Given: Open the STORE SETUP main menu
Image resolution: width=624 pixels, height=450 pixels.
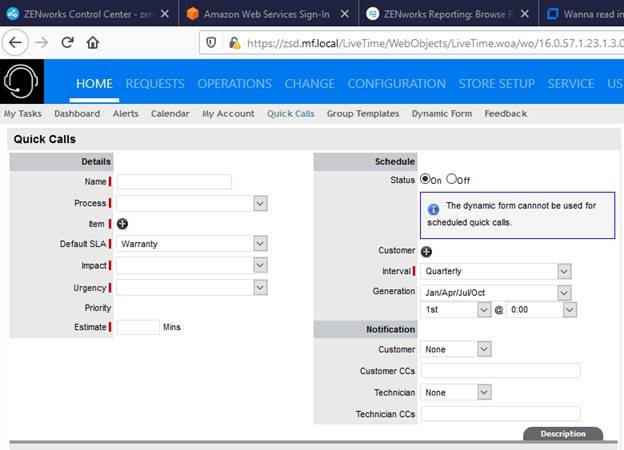Looking at the screenshot, I should coord(497,84).
